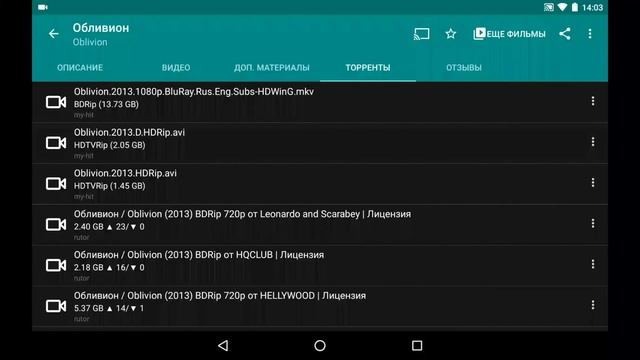Open the header overflow menu
The image size is (640, 360).
(590, 34)
